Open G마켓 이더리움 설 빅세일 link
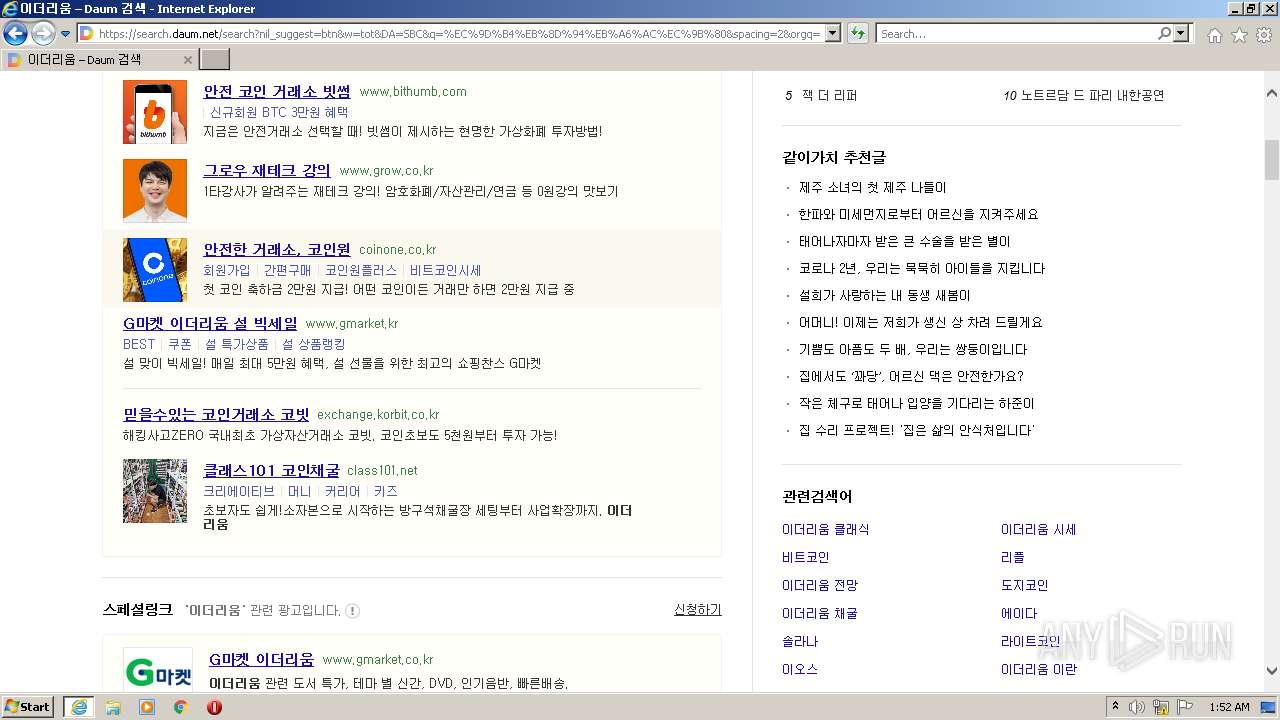The image size is (1280, 720). pos(210,323)
